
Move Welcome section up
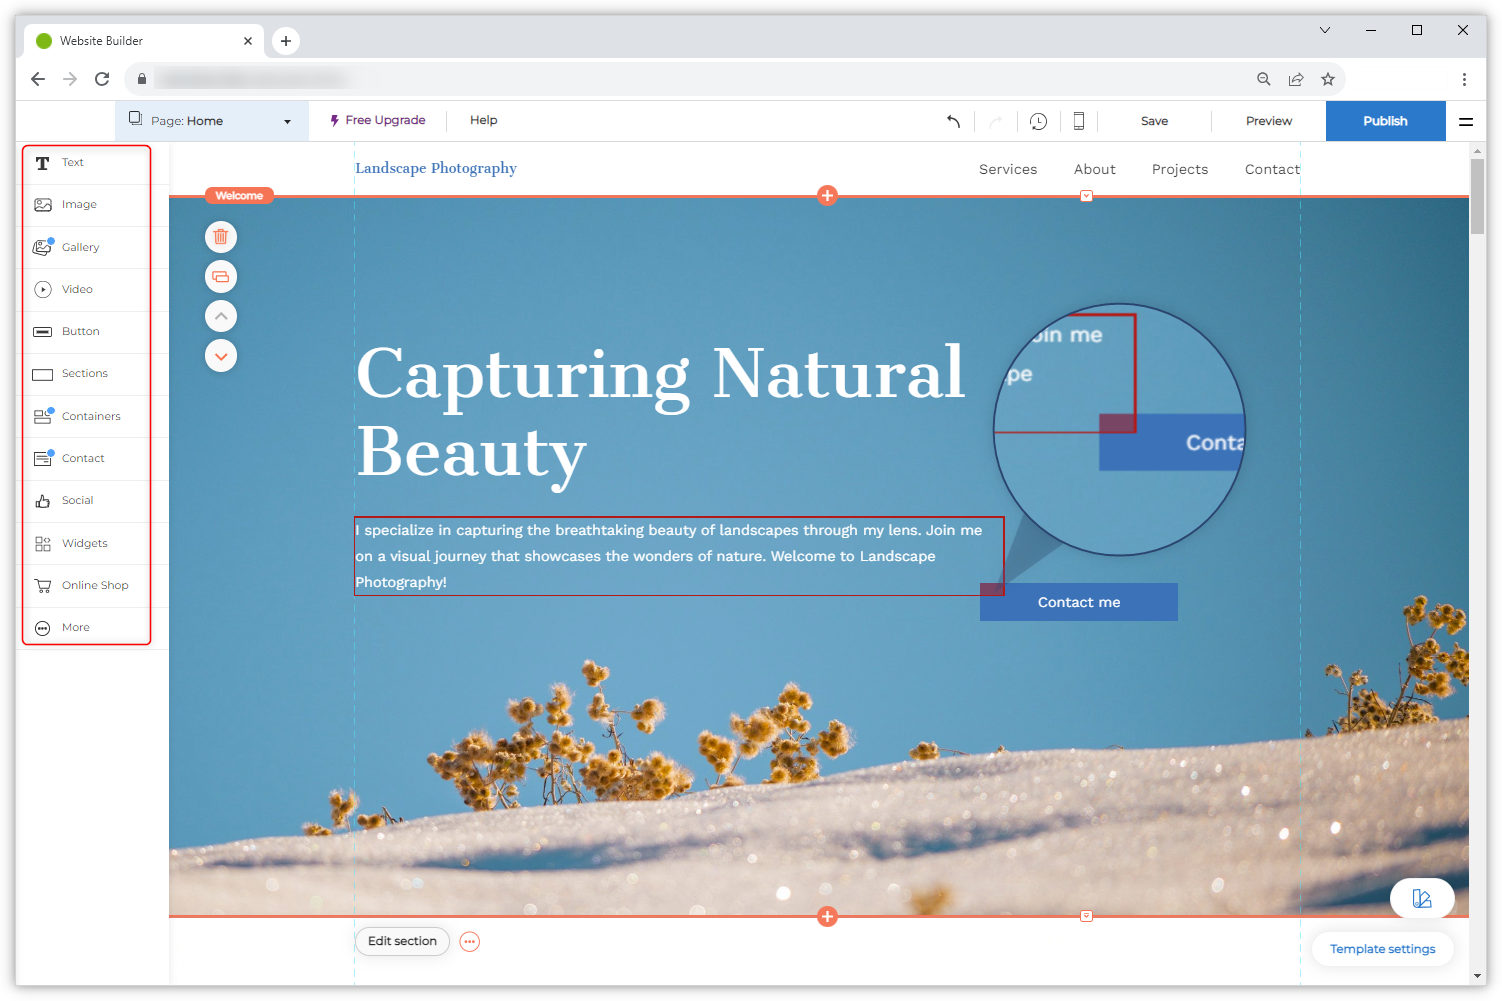[221, 316]
